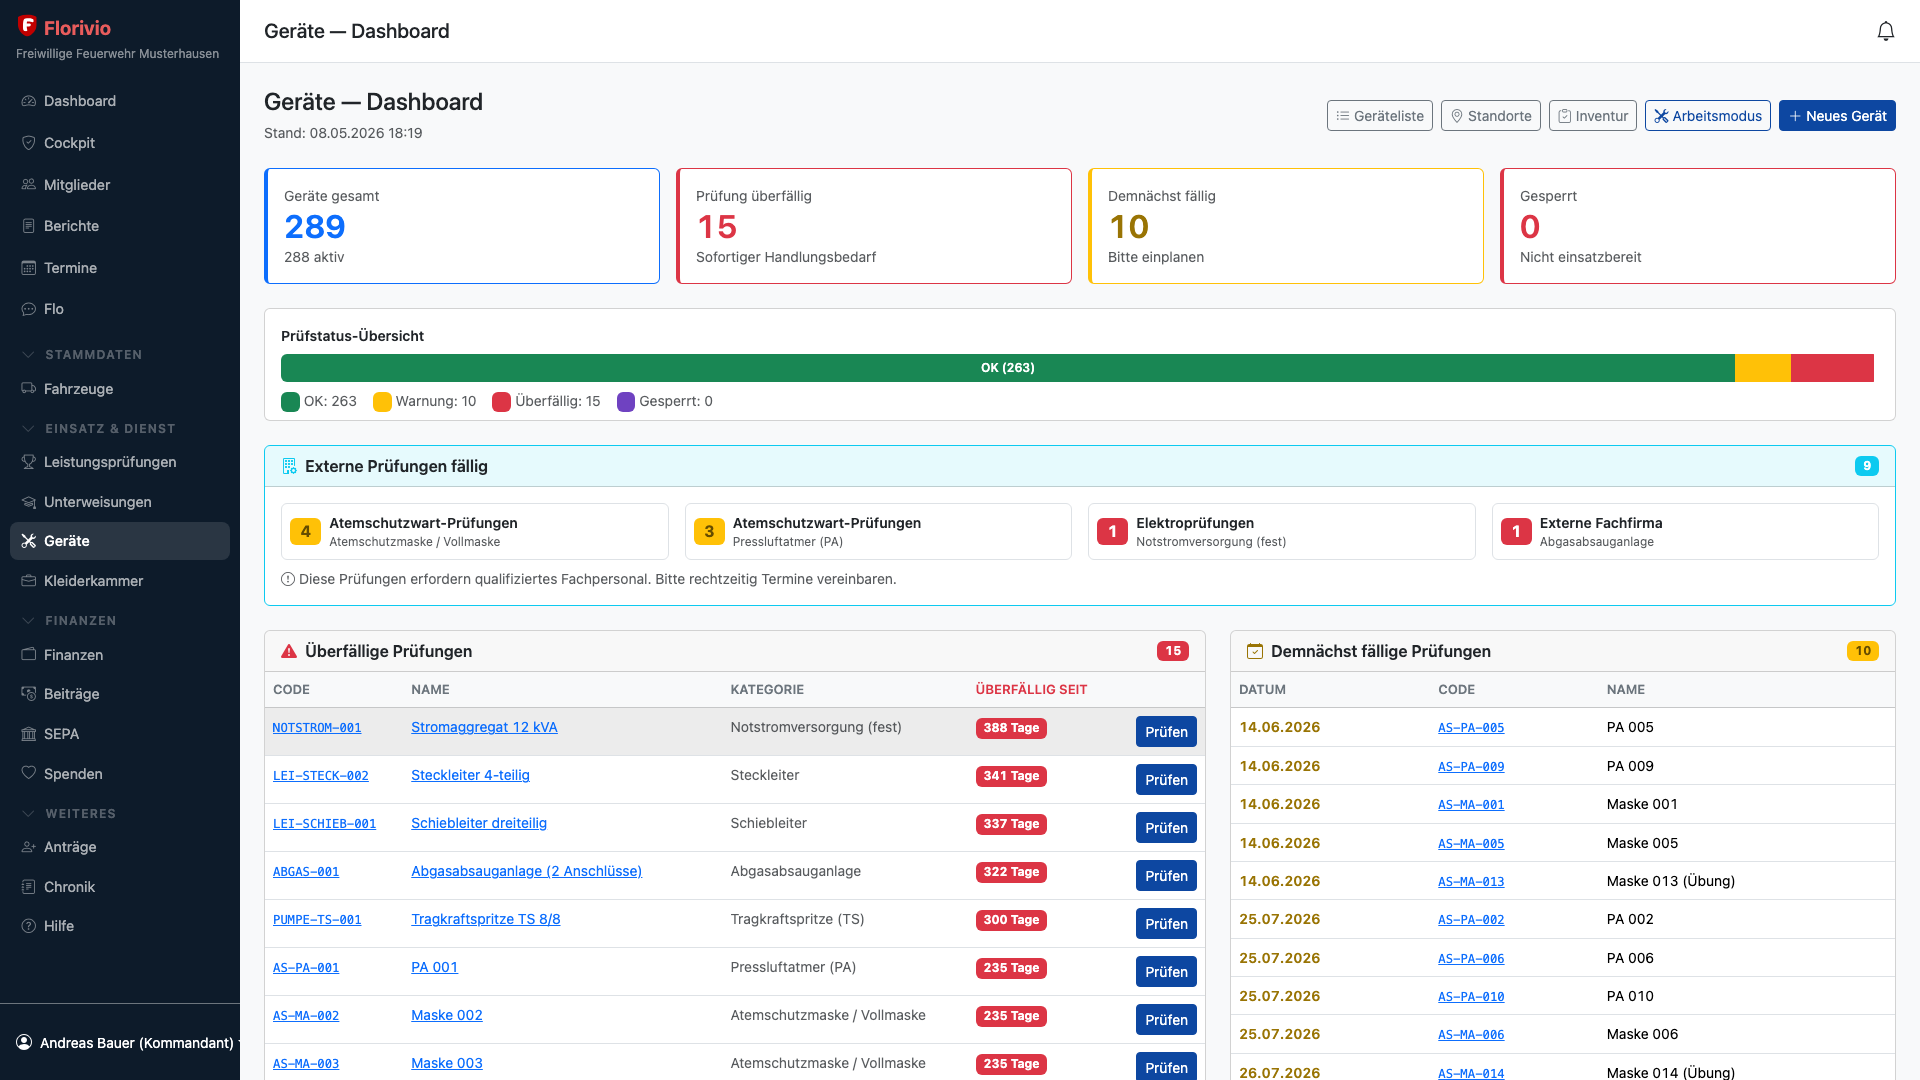Click the Unterweisungen graduation cap icon
Image resolution: width=1920 pixels, height=1080 pixels.
[x=29, y=502]
